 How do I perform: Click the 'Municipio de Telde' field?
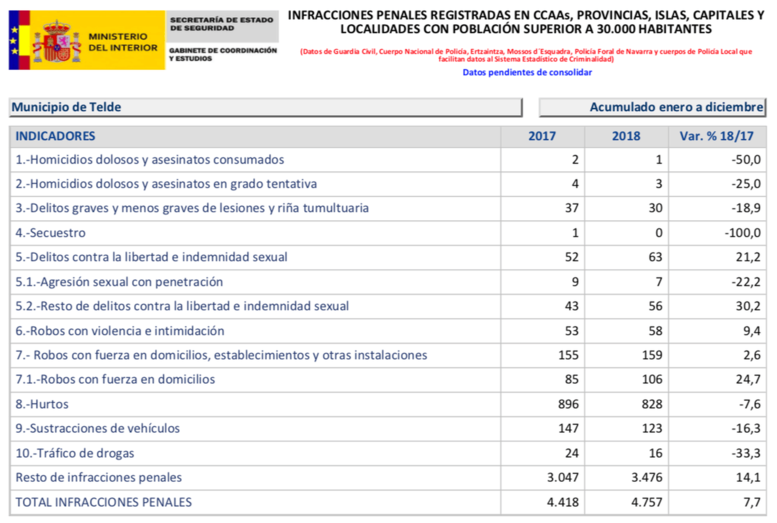click(x=265, y=108)
